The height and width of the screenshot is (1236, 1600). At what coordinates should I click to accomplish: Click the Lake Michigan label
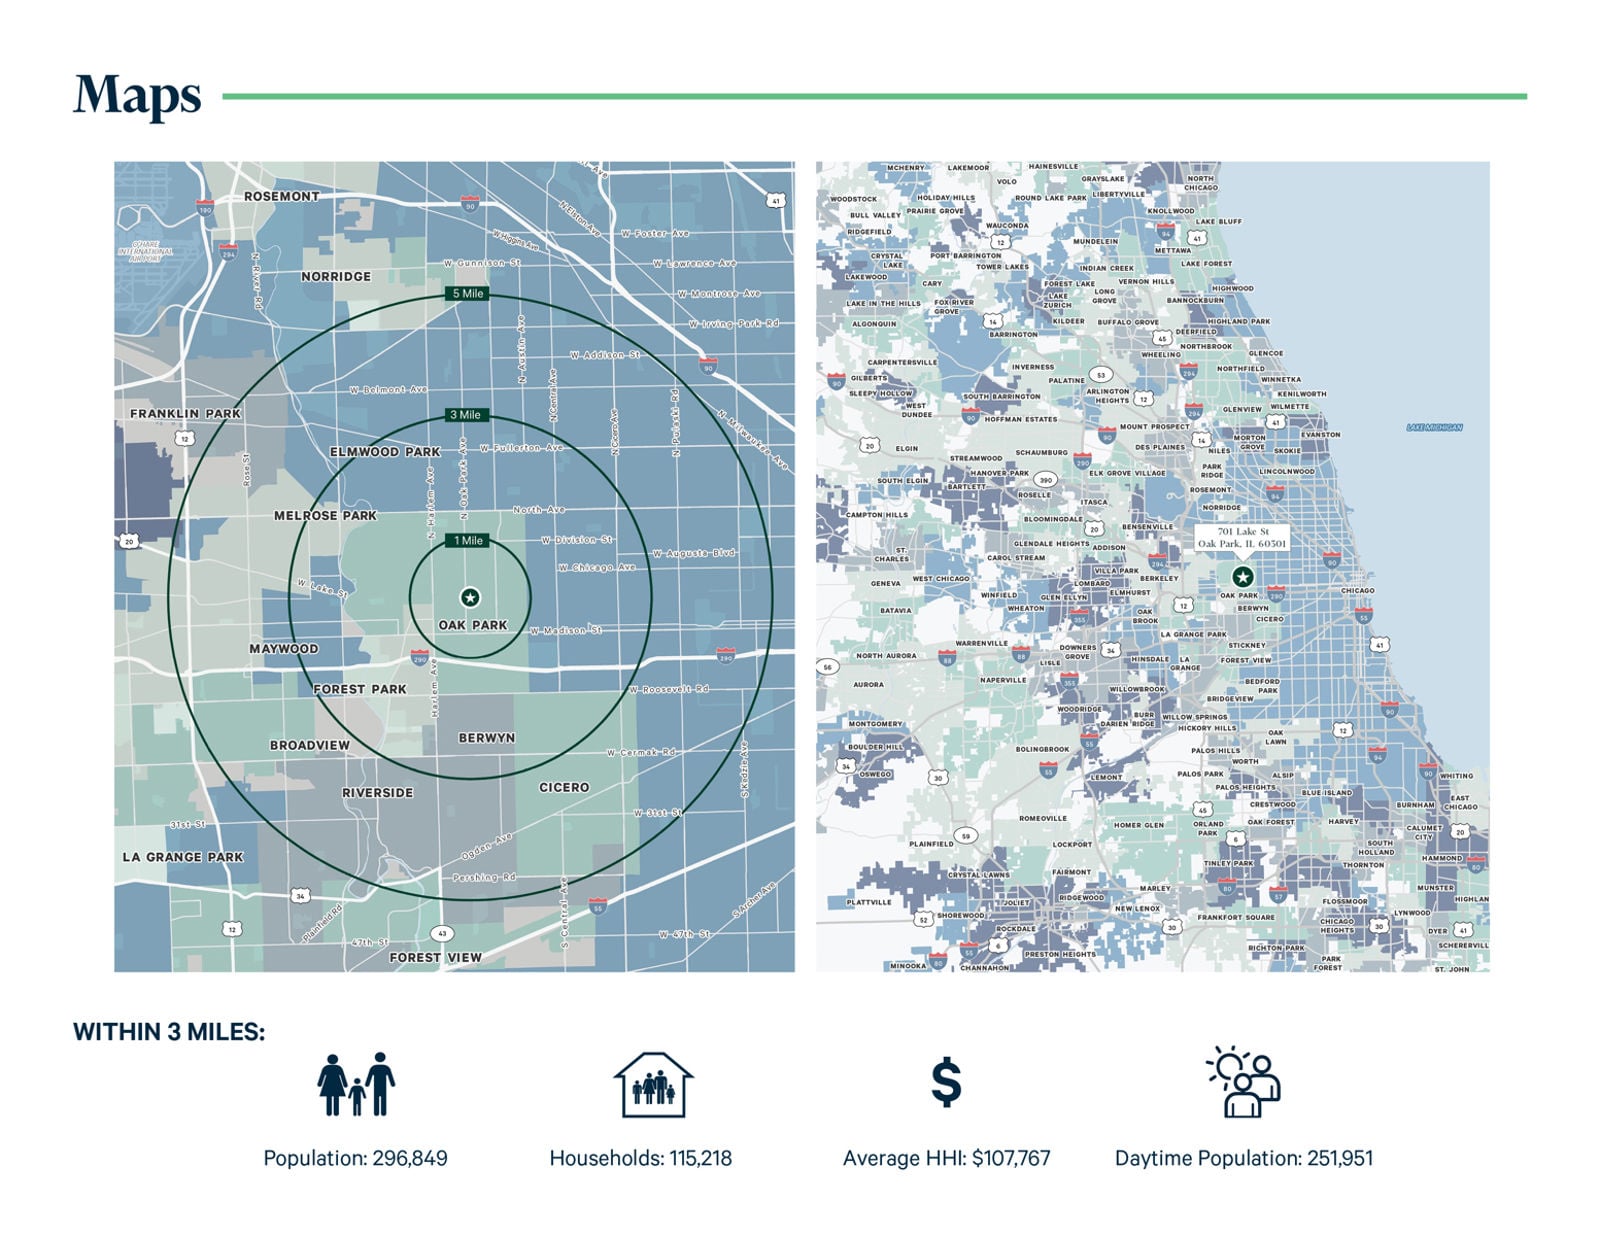pos(1434,427)
